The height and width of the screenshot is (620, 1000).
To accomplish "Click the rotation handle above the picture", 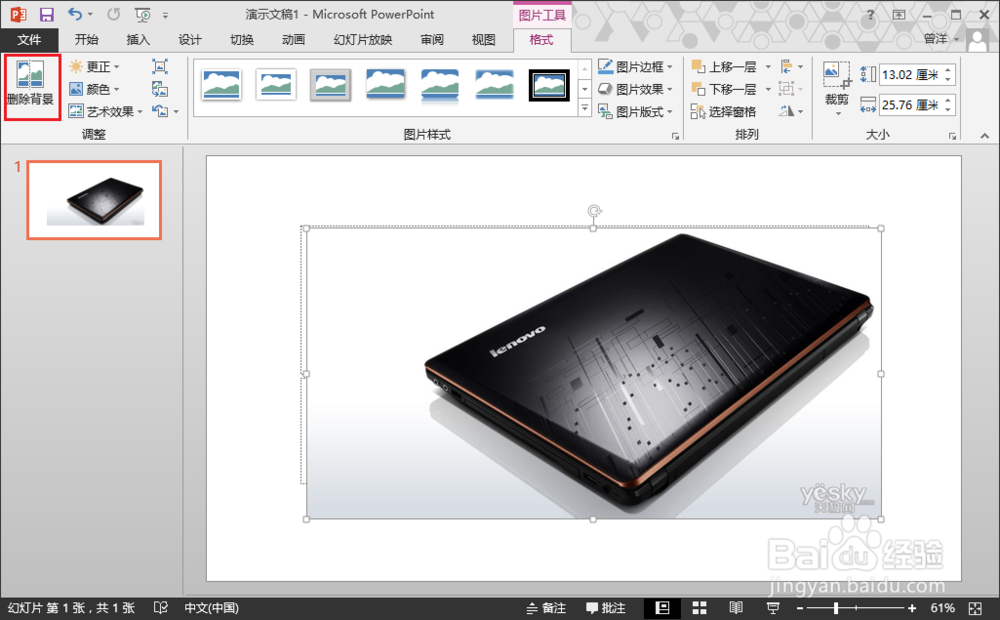I will (x=594, y=211).
